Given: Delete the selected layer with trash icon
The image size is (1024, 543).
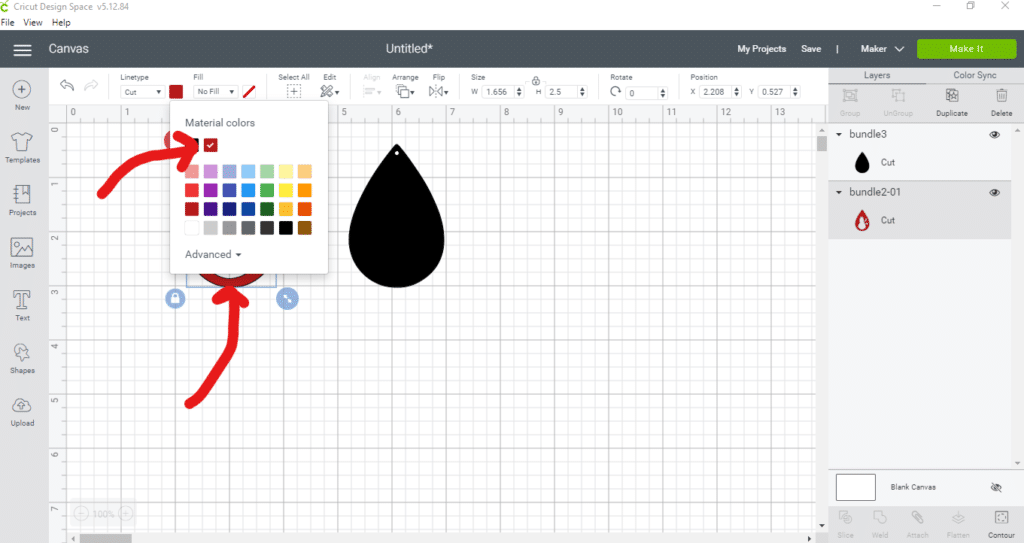Looking at the screenshot, I should [x=1002, y=96].
